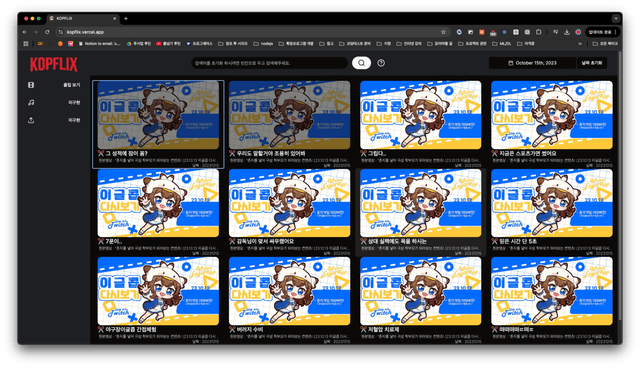Open the question mark help icon
The width and height of the screenshot is (640, 368).
pyautogui.click(x=381, y=63)
